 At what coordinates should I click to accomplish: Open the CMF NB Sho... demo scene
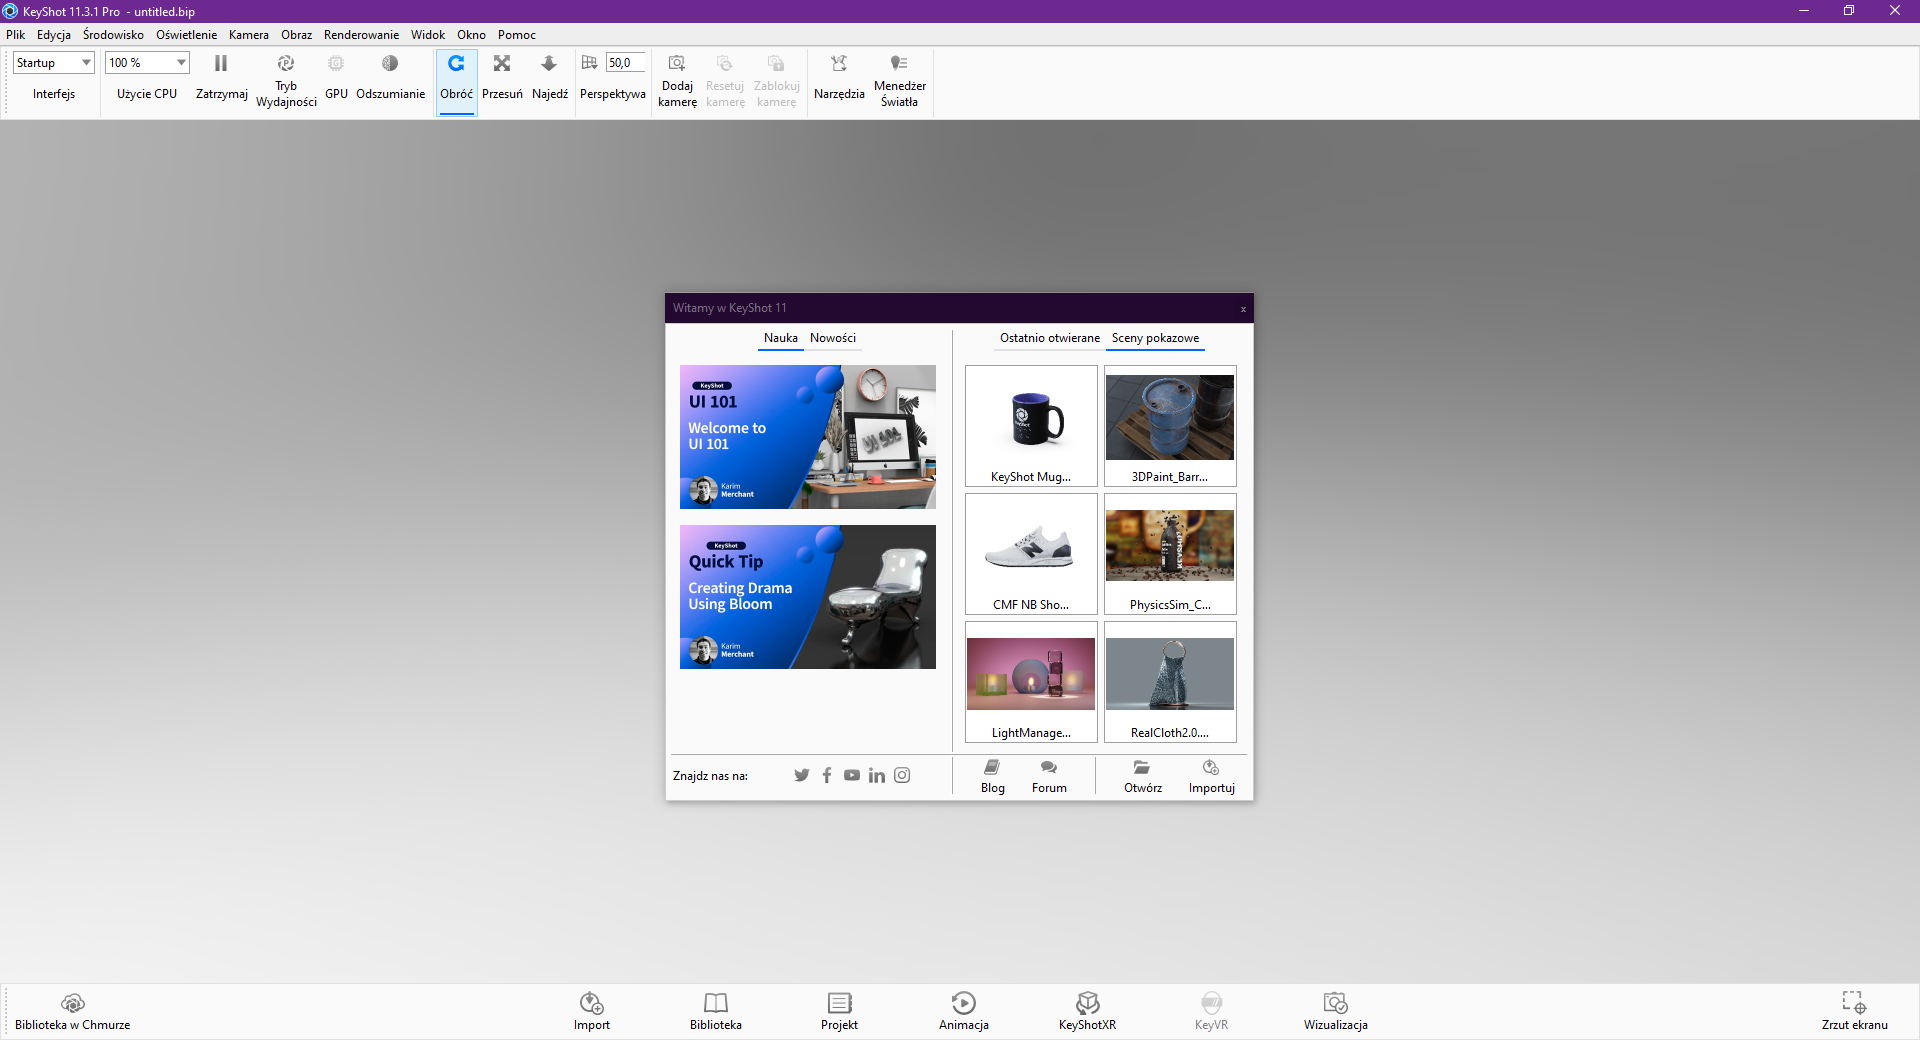tap(1031, 554)
